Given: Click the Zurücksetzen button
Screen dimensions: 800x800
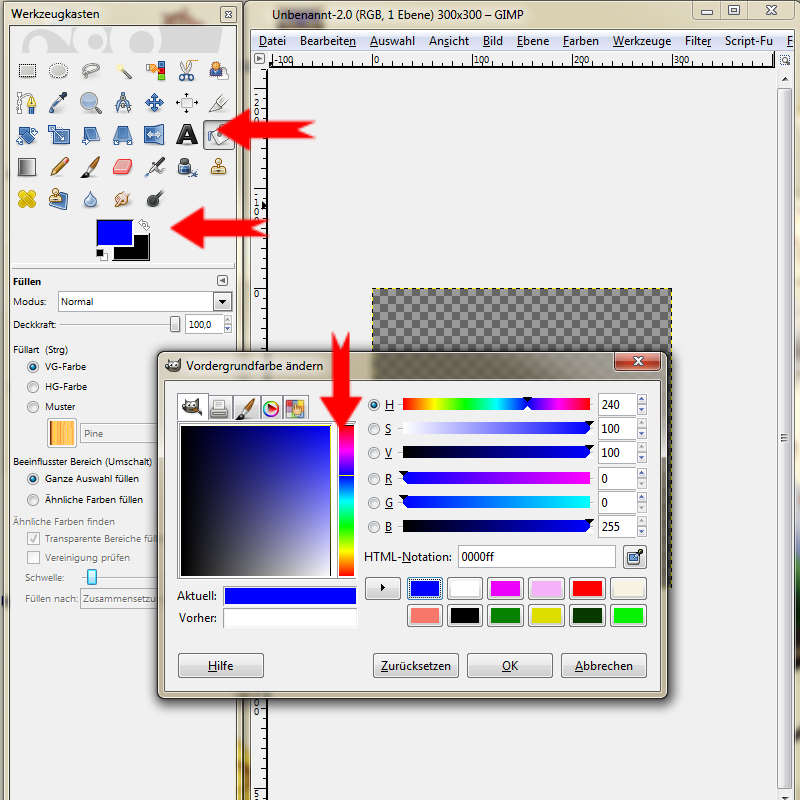Looking at the screenshot, I should click(x=416, y=666).
